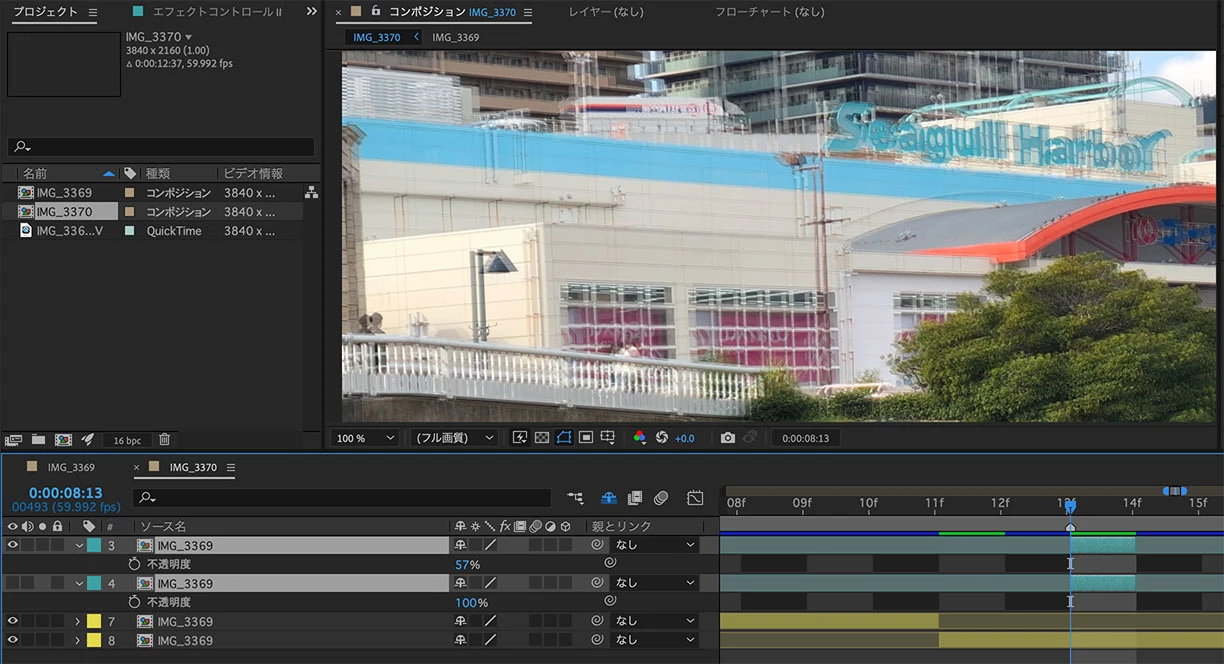Click label color swatch of QuickTime item
Viewport: 1224px width, 664px height.
[x=129, y=230]
